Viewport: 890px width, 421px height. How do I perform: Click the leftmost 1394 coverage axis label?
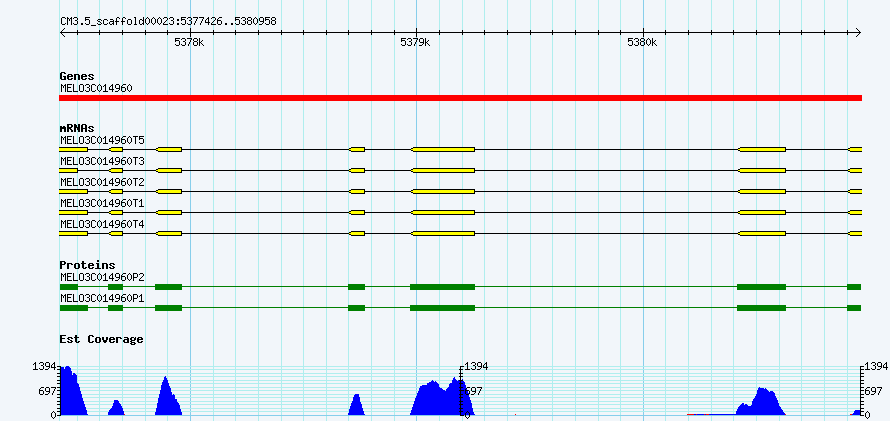coord(44,367)
